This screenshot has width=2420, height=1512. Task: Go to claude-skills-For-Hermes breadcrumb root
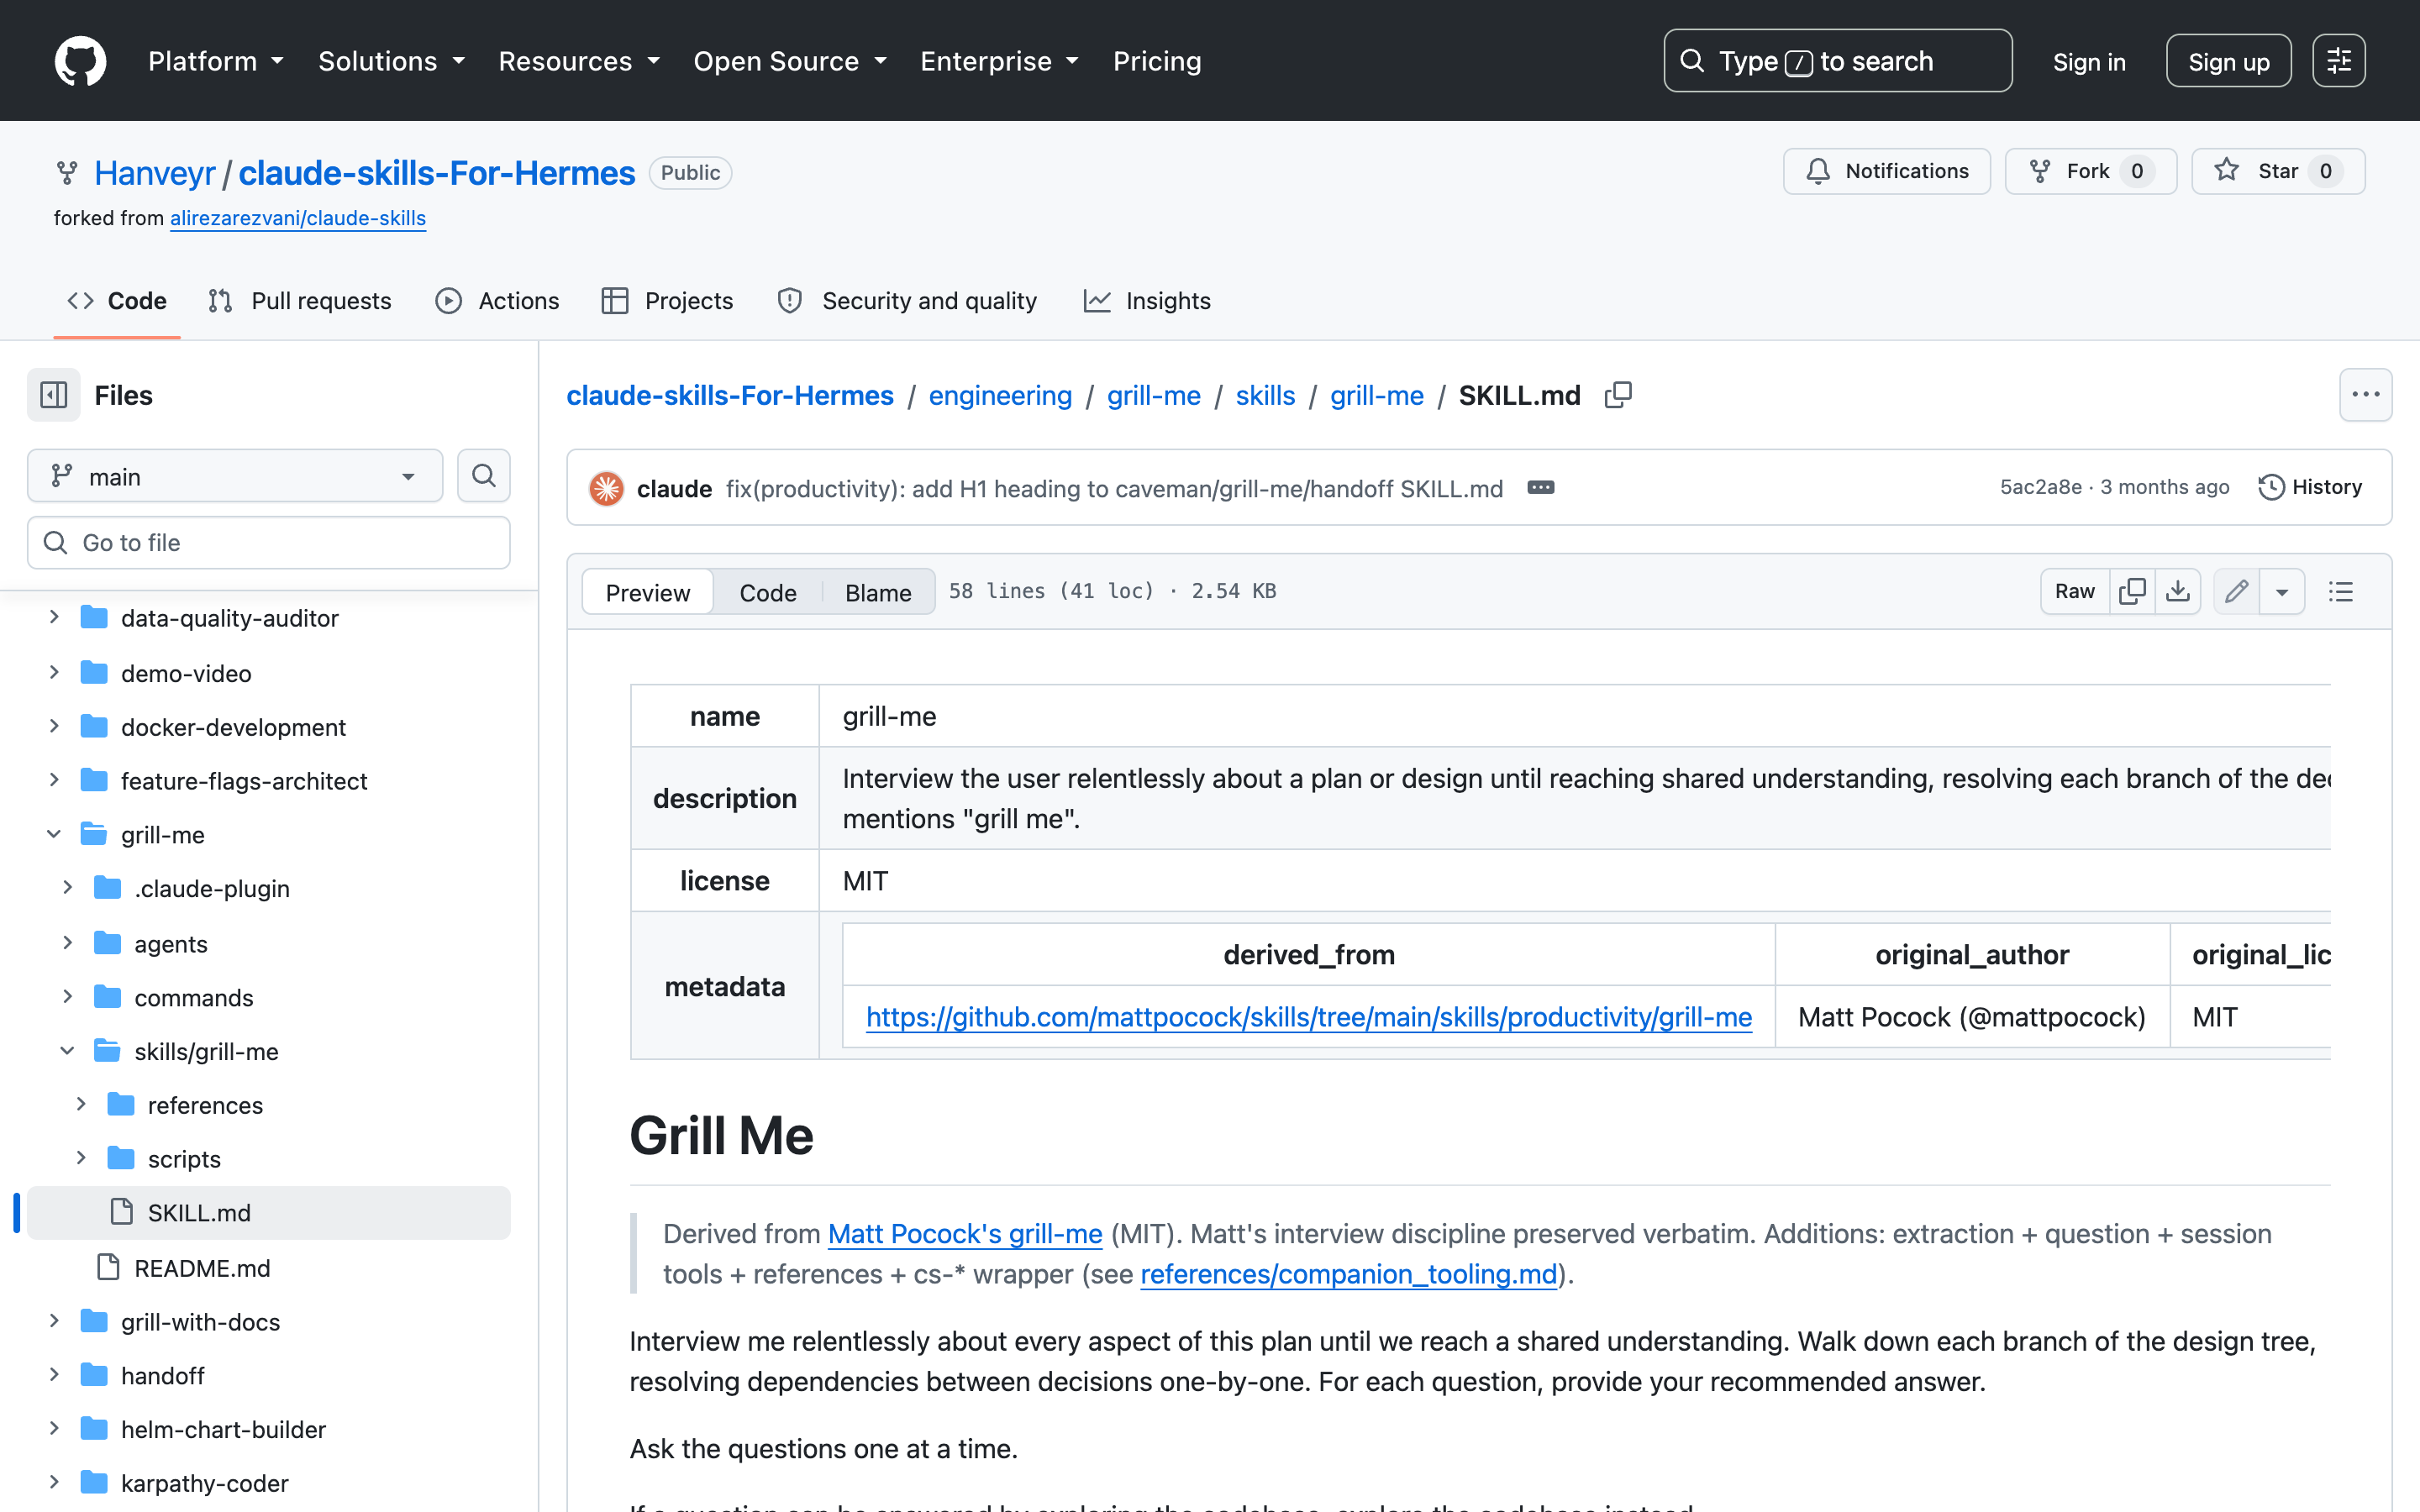(x=729, y=395)
